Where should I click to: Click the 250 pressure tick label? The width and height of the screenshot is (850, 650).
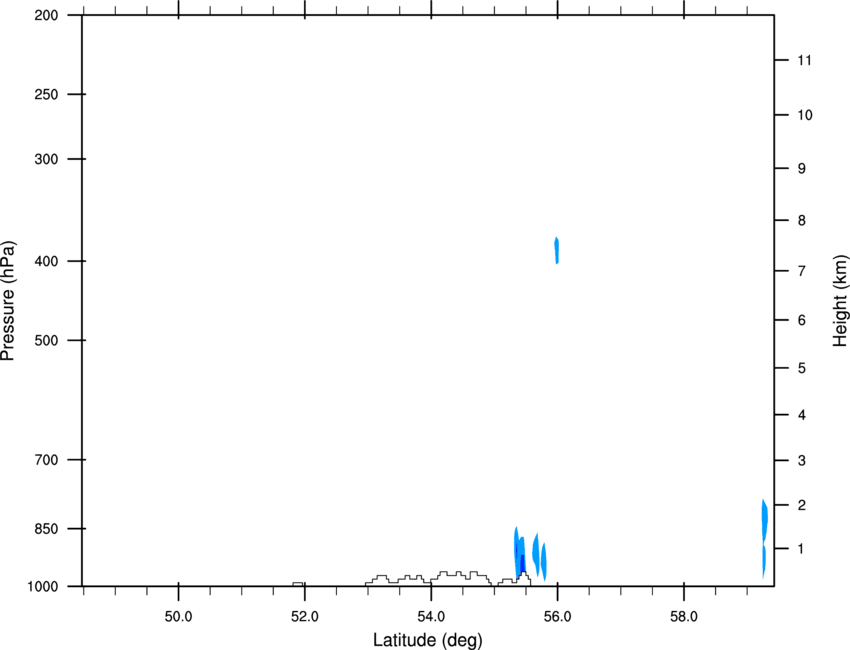(46, 94)
